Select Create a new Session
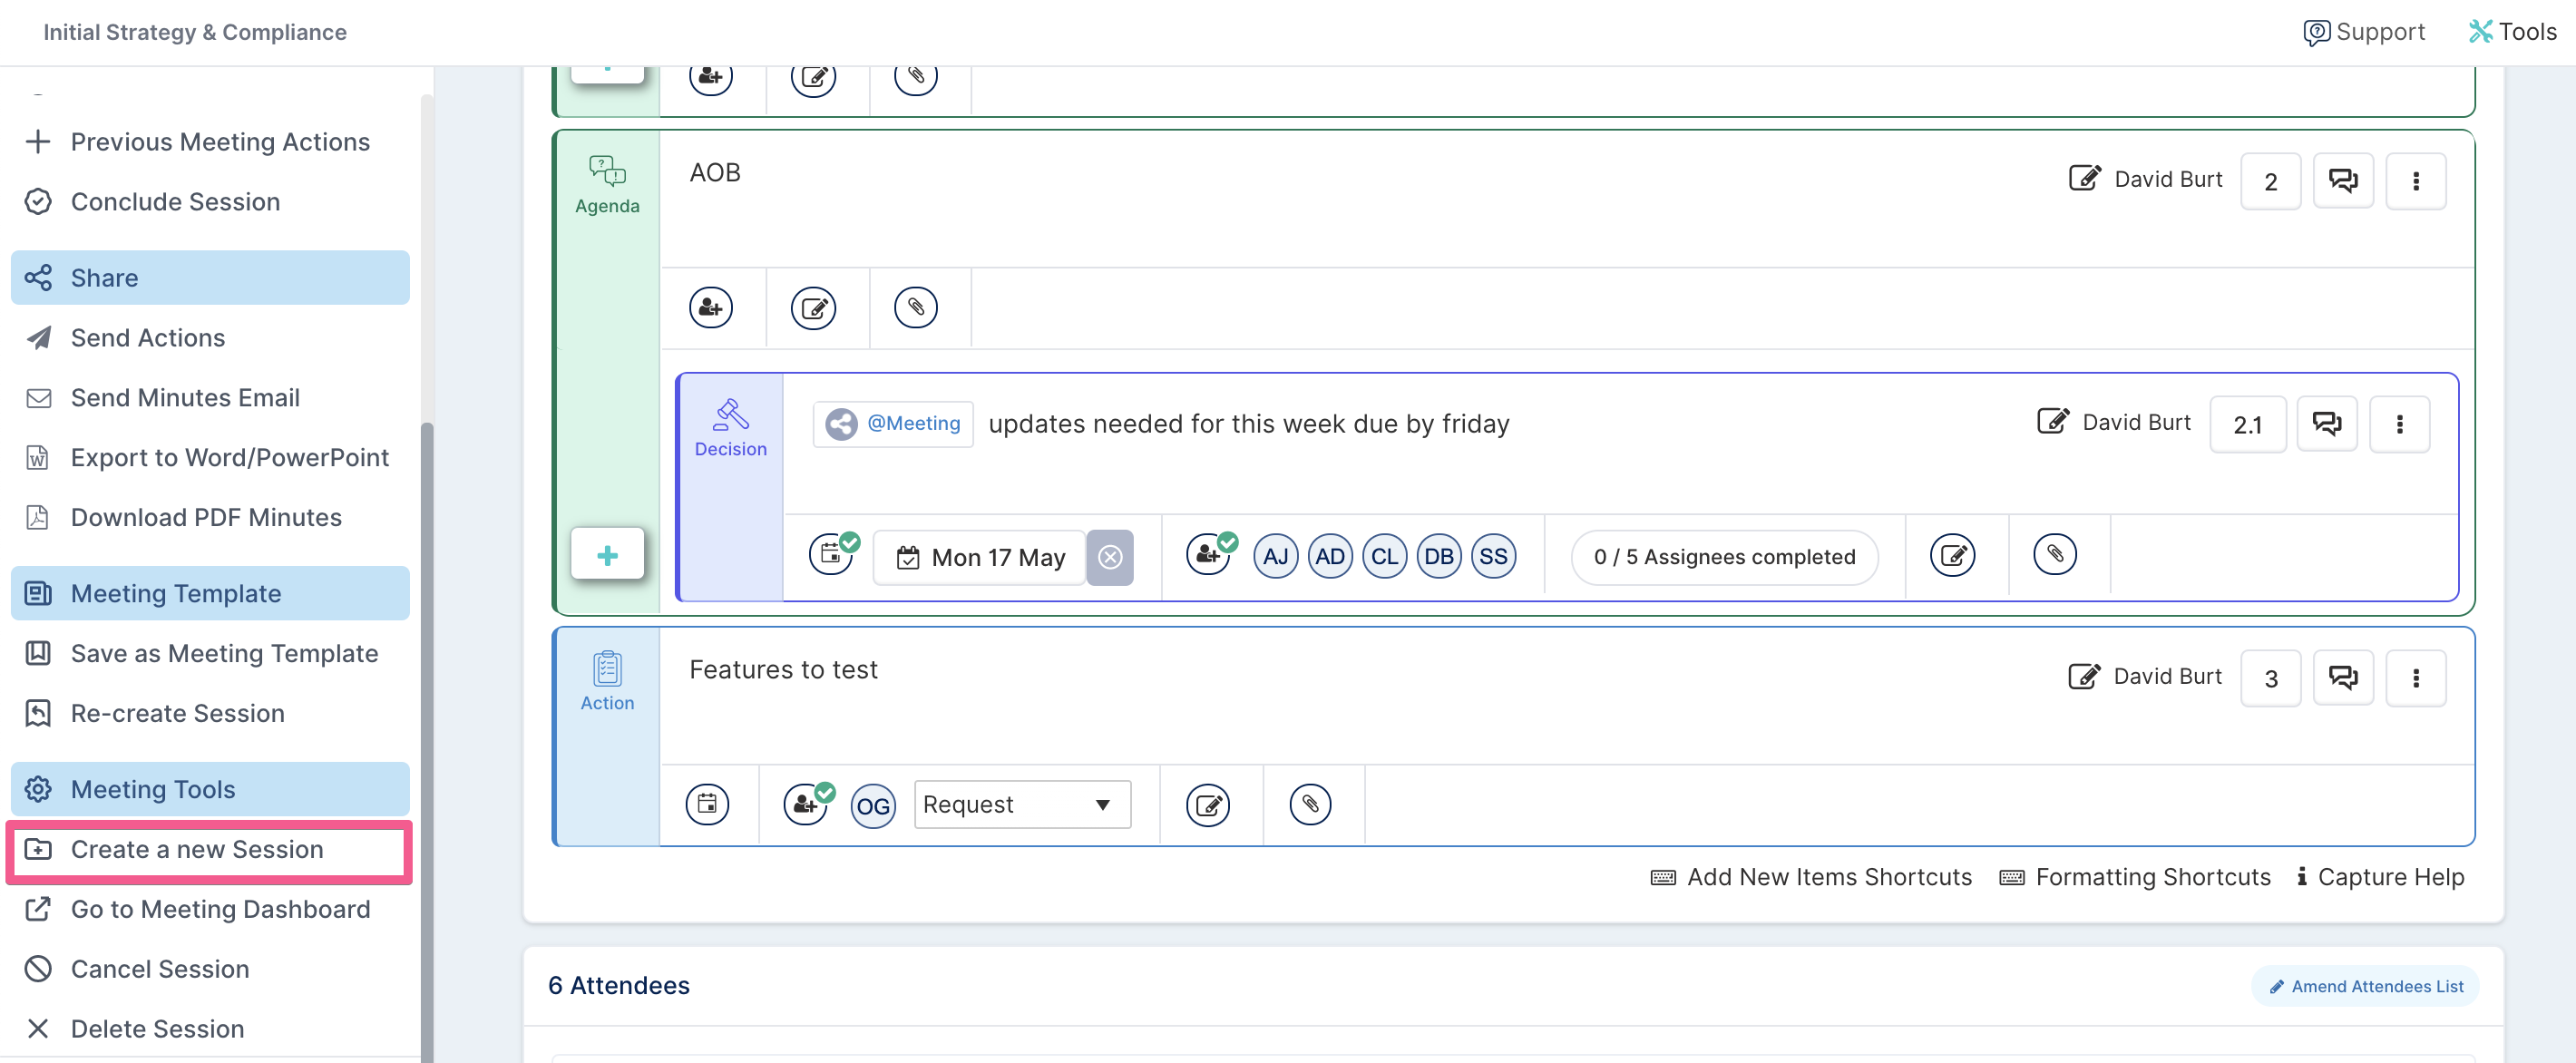The height and width of the screenshot is (1063, 2576). (210, 850)
